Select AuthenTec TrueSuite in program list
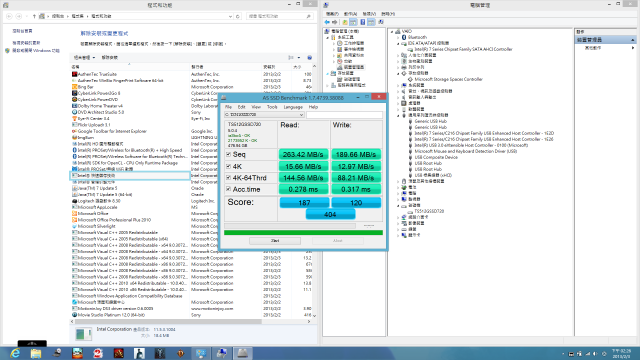Screen dimensions: 640x360 point(97,74)
